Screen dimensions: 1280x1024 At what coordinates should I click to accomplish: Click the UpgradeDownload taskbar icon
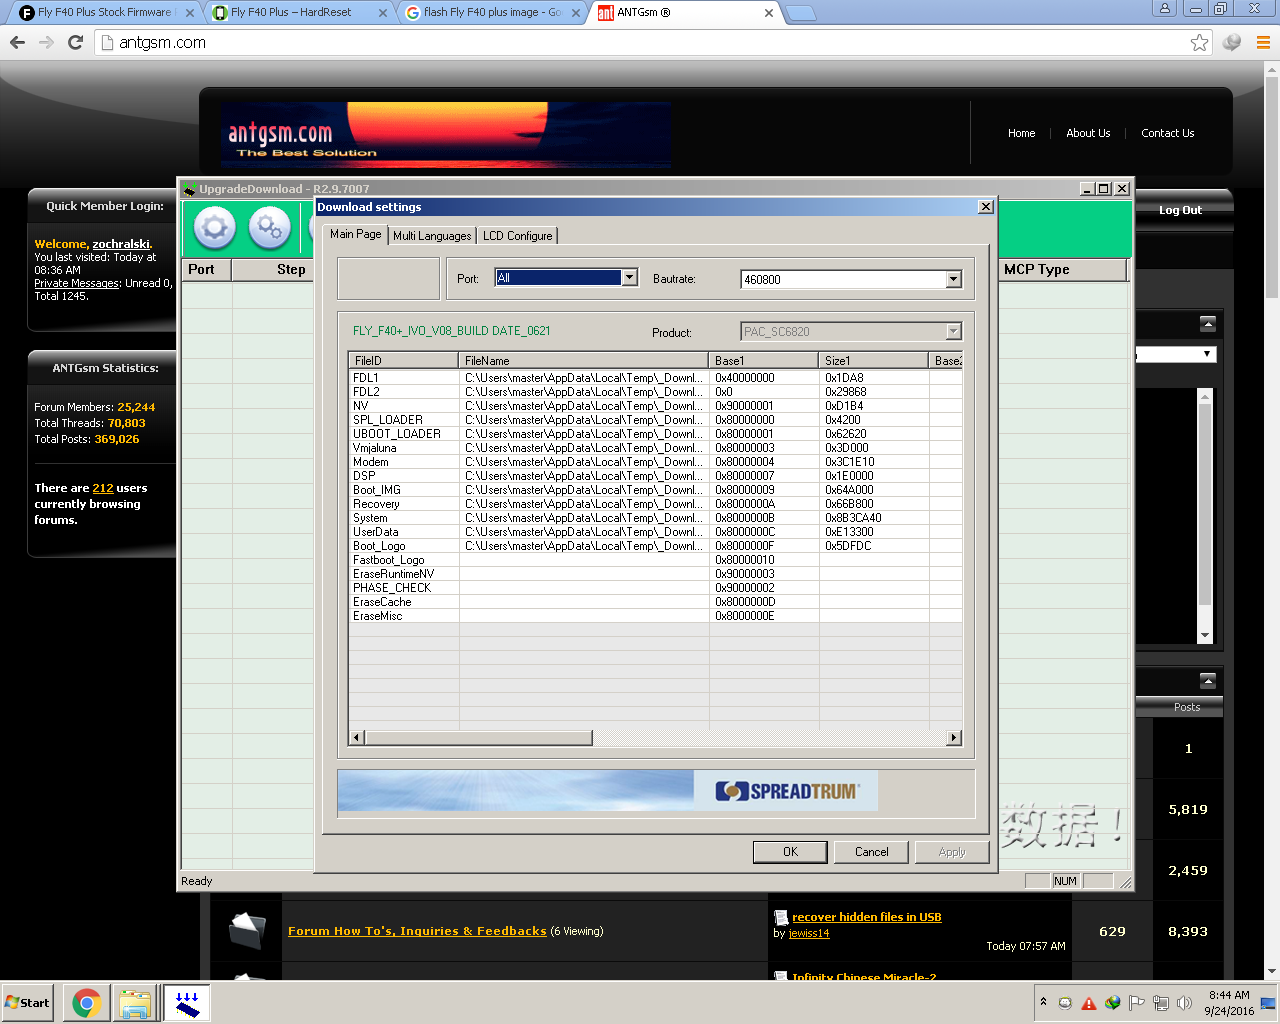tap(186, 1003)
